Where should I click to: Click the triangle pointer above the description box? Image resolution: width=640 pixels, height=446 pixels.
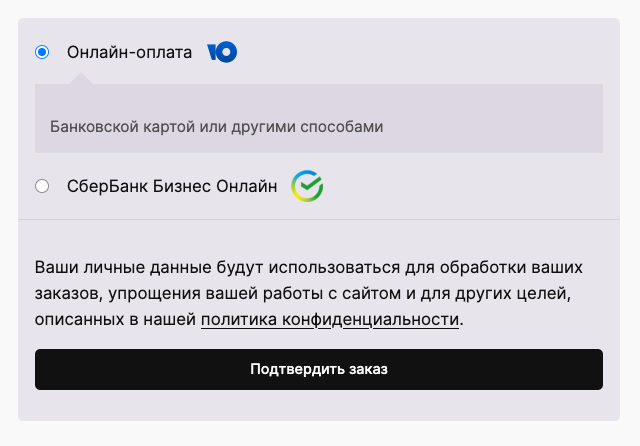[x=84, y=79]
